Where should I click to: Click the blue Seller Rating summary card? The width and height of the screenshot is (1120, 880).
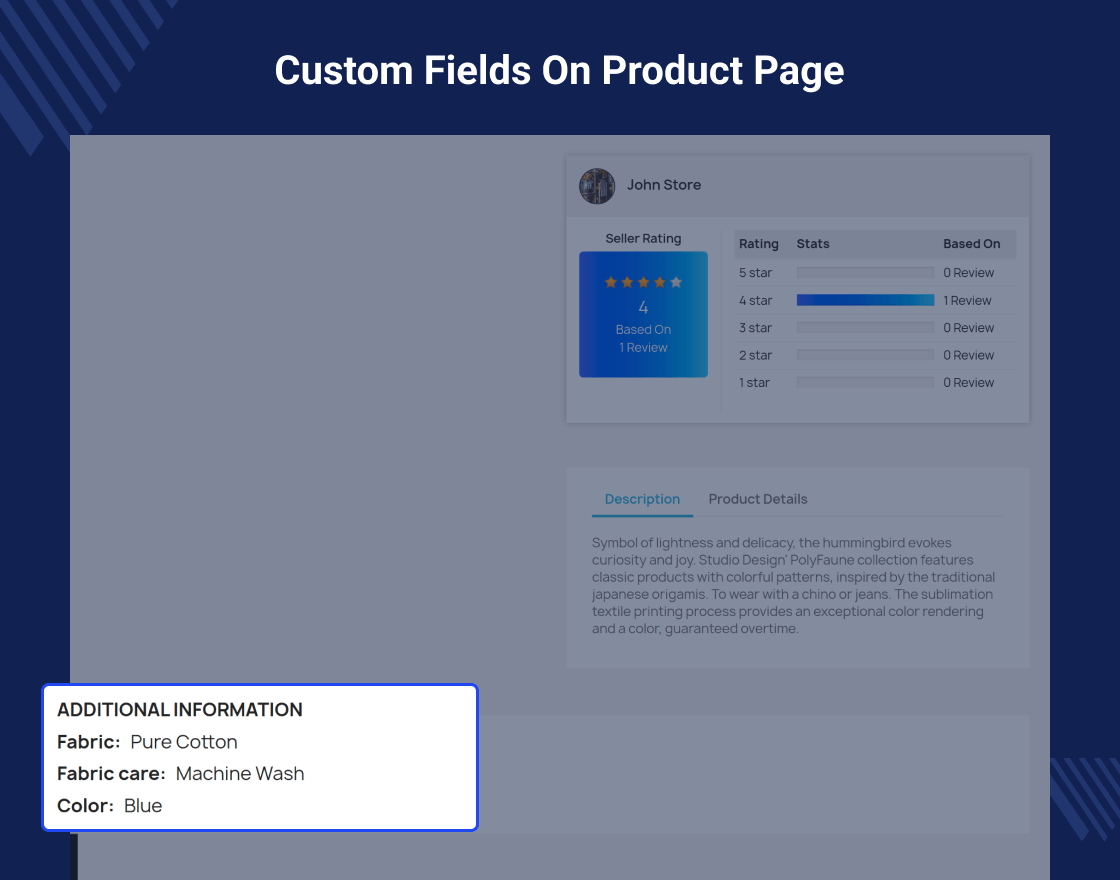tap(644, 314)
